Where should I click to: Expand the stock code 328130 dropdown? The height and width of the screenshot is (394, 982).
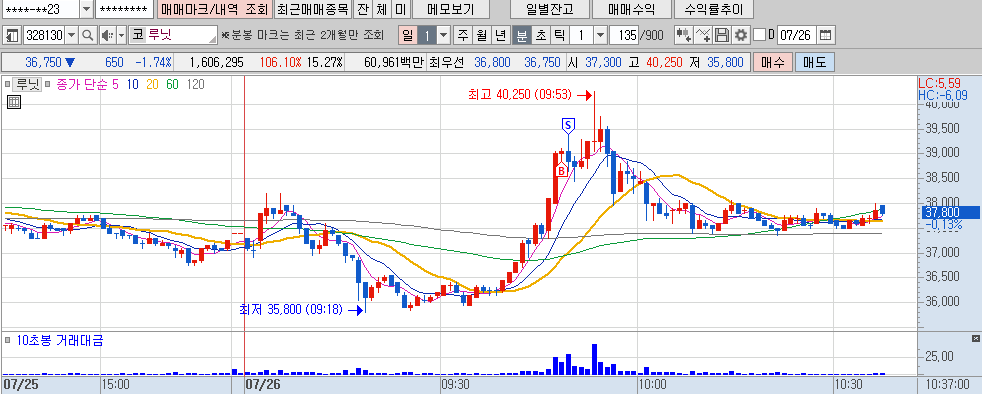point(71,35)
